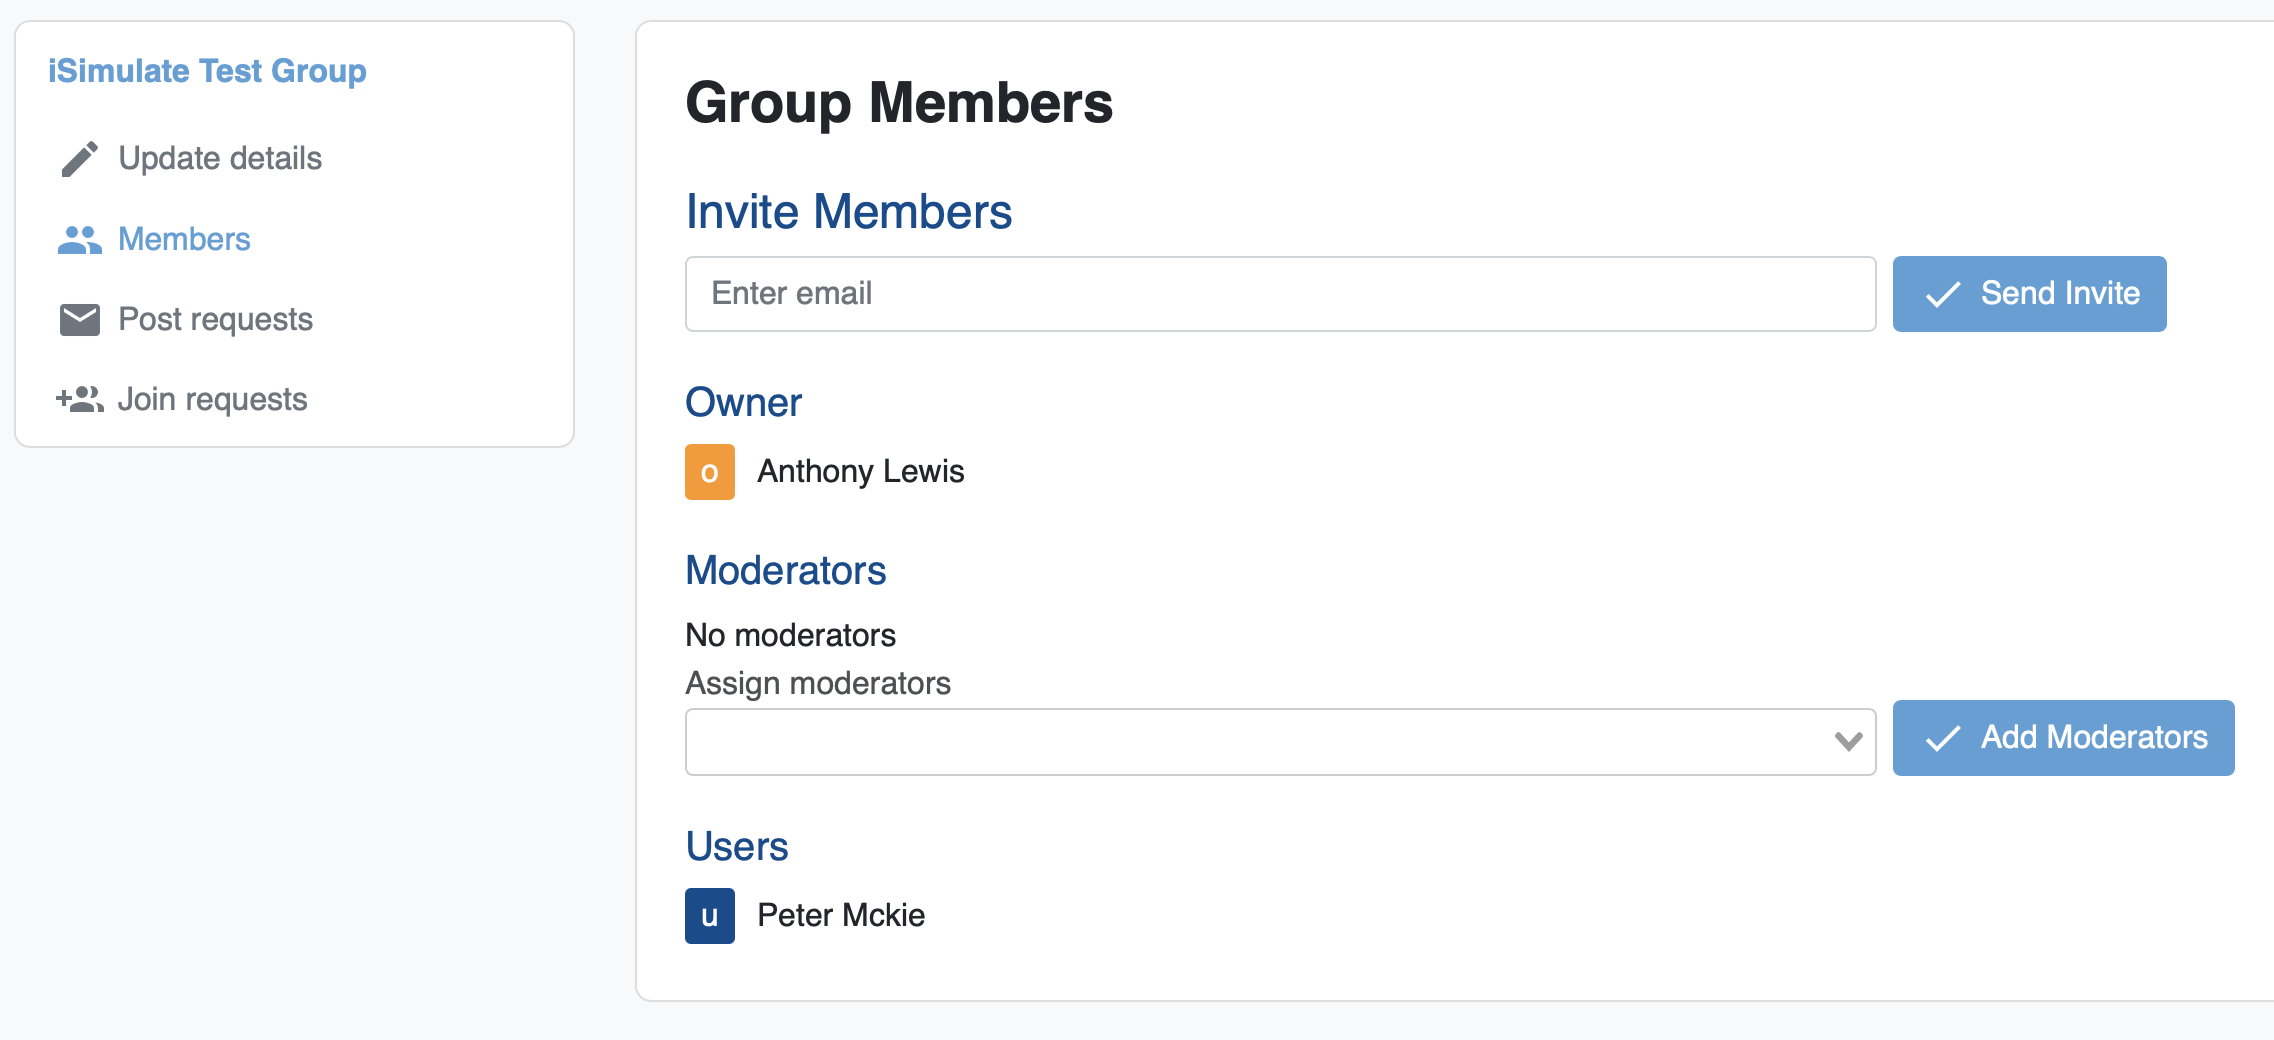
Task: Select owner name Anthony Lewis
Action: [861, 471]
